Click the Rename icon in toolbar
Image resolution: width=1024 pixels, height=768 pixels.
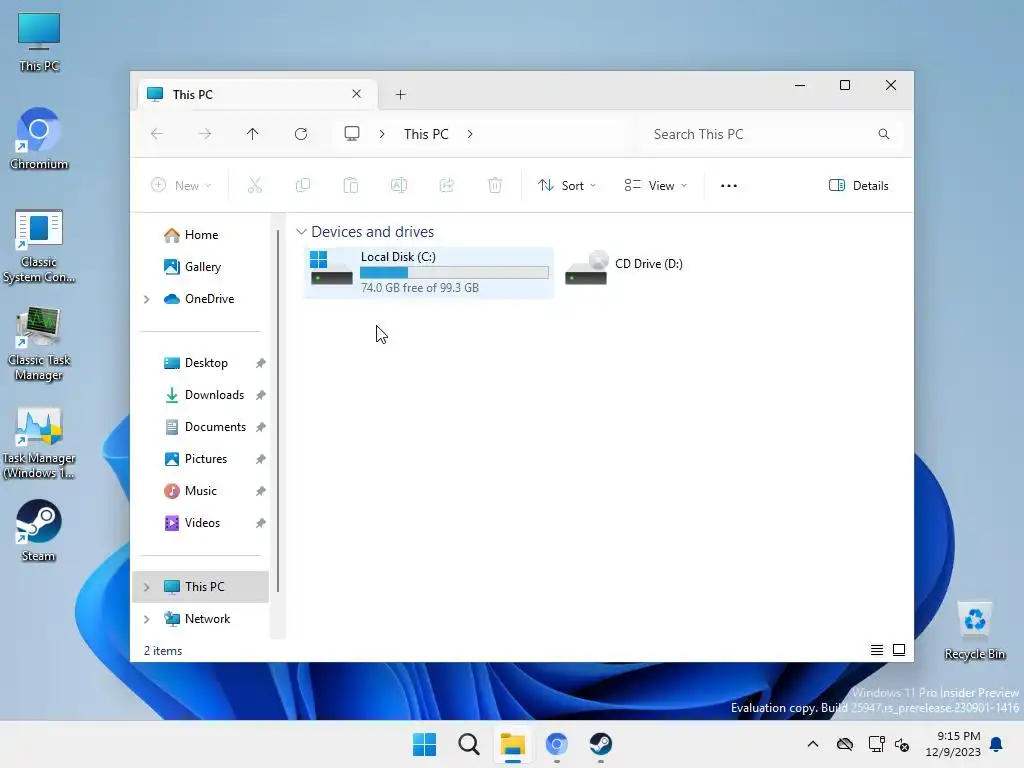click(399, 185)
